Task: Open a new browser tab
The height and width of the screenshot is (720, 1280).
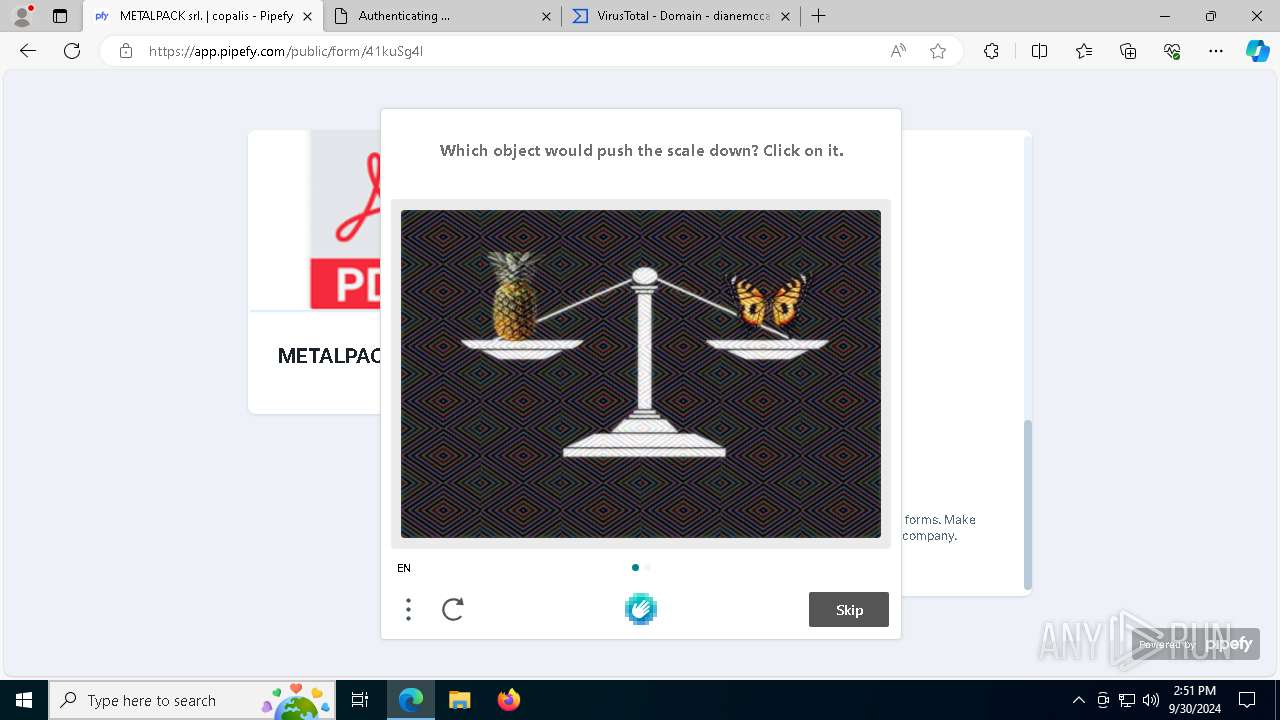Action: click(818, 16)
